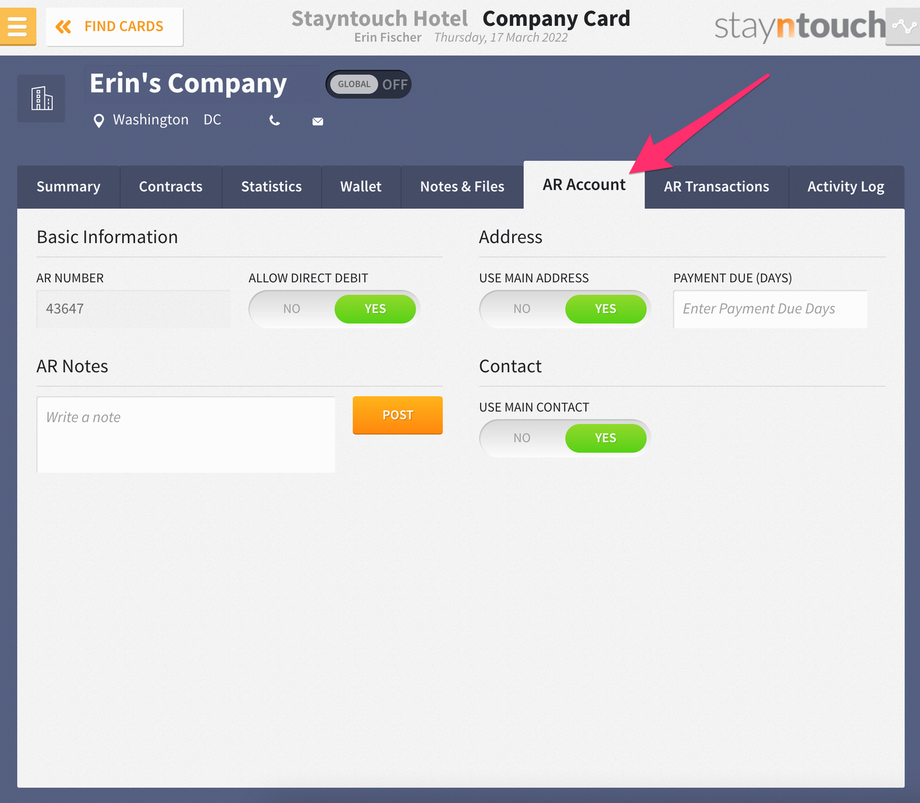Click the Erin Fischer user name
The image size is (920, 803).
[x=387, y=38]
